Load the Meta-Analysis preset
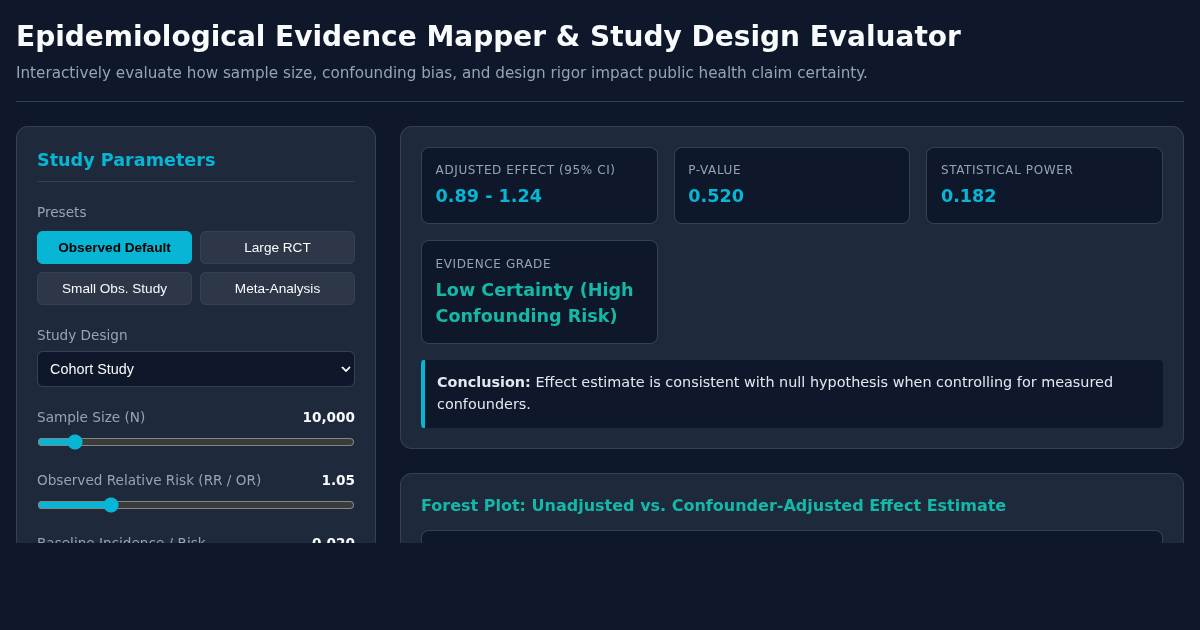1200x630 pixels. click(277, 288)
